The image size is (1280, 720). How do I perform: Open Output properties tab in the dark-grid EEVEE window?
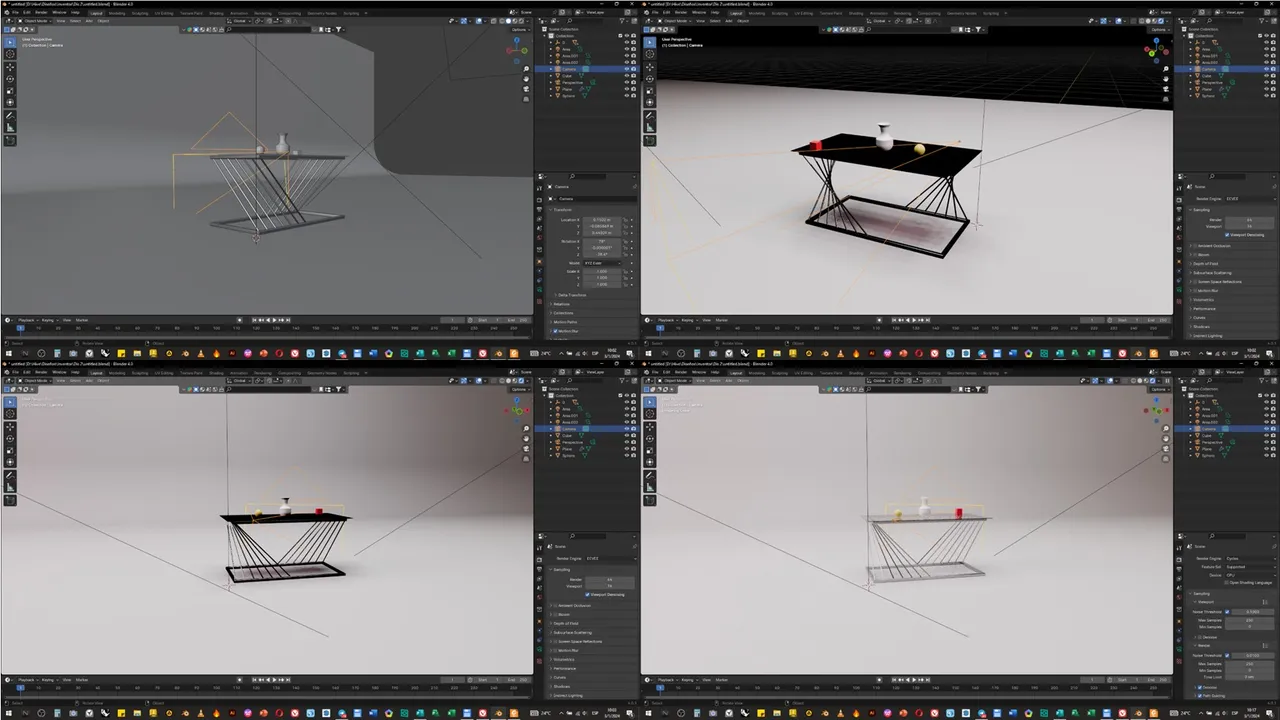(1179, 209)
